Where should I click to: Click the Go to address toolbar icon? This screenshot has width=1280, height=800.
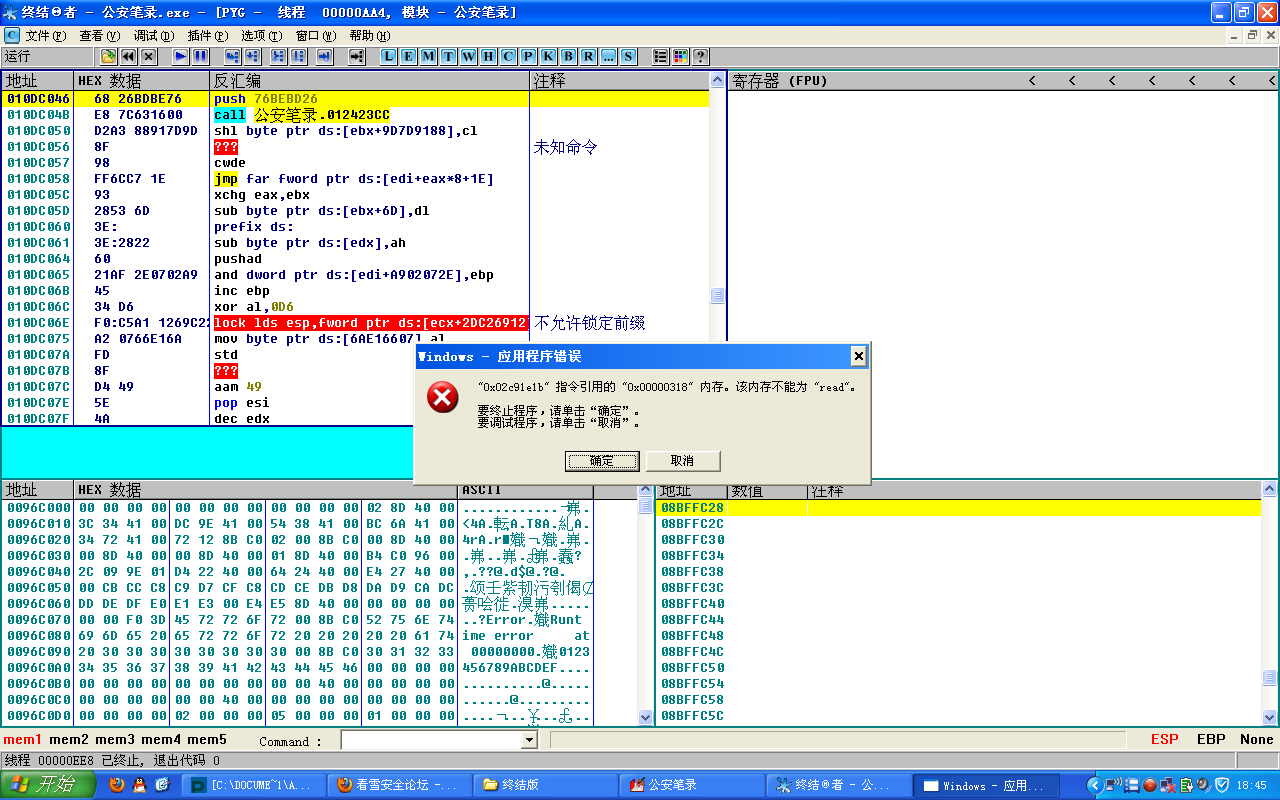click(356, 56)
